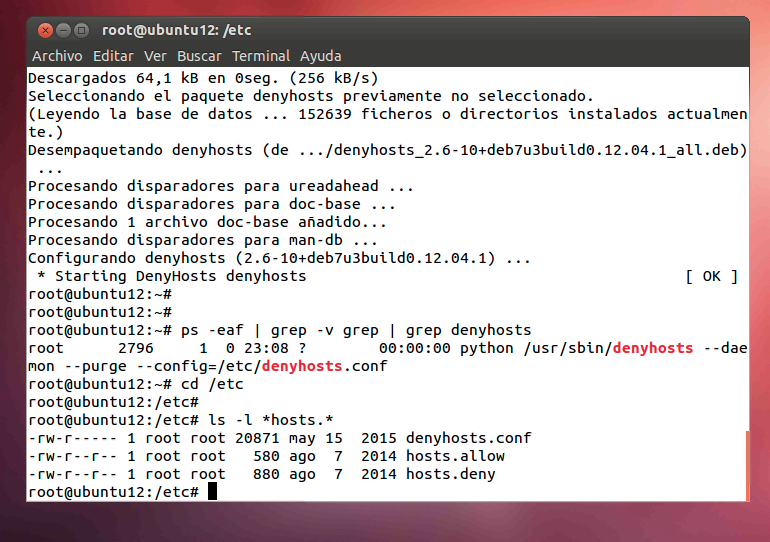The height and width of the screenshot is (542, 770).
Task: Open the Editar menu
Action: (x=113, y=56)
